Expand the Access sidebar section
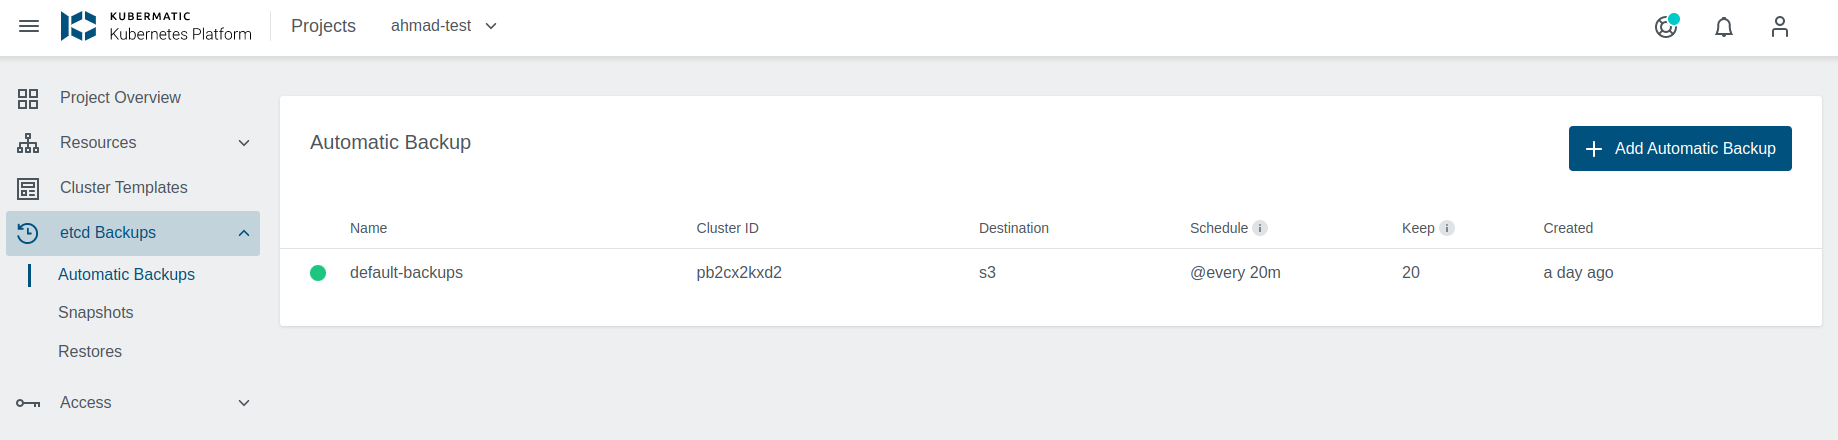 click(244, 403)
